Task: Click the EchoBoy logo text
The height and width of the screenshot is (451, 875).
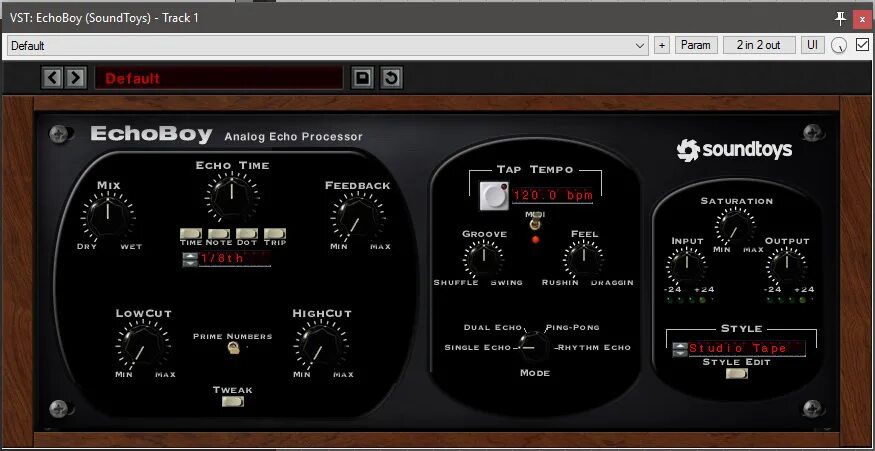Action: pos(151,135)
